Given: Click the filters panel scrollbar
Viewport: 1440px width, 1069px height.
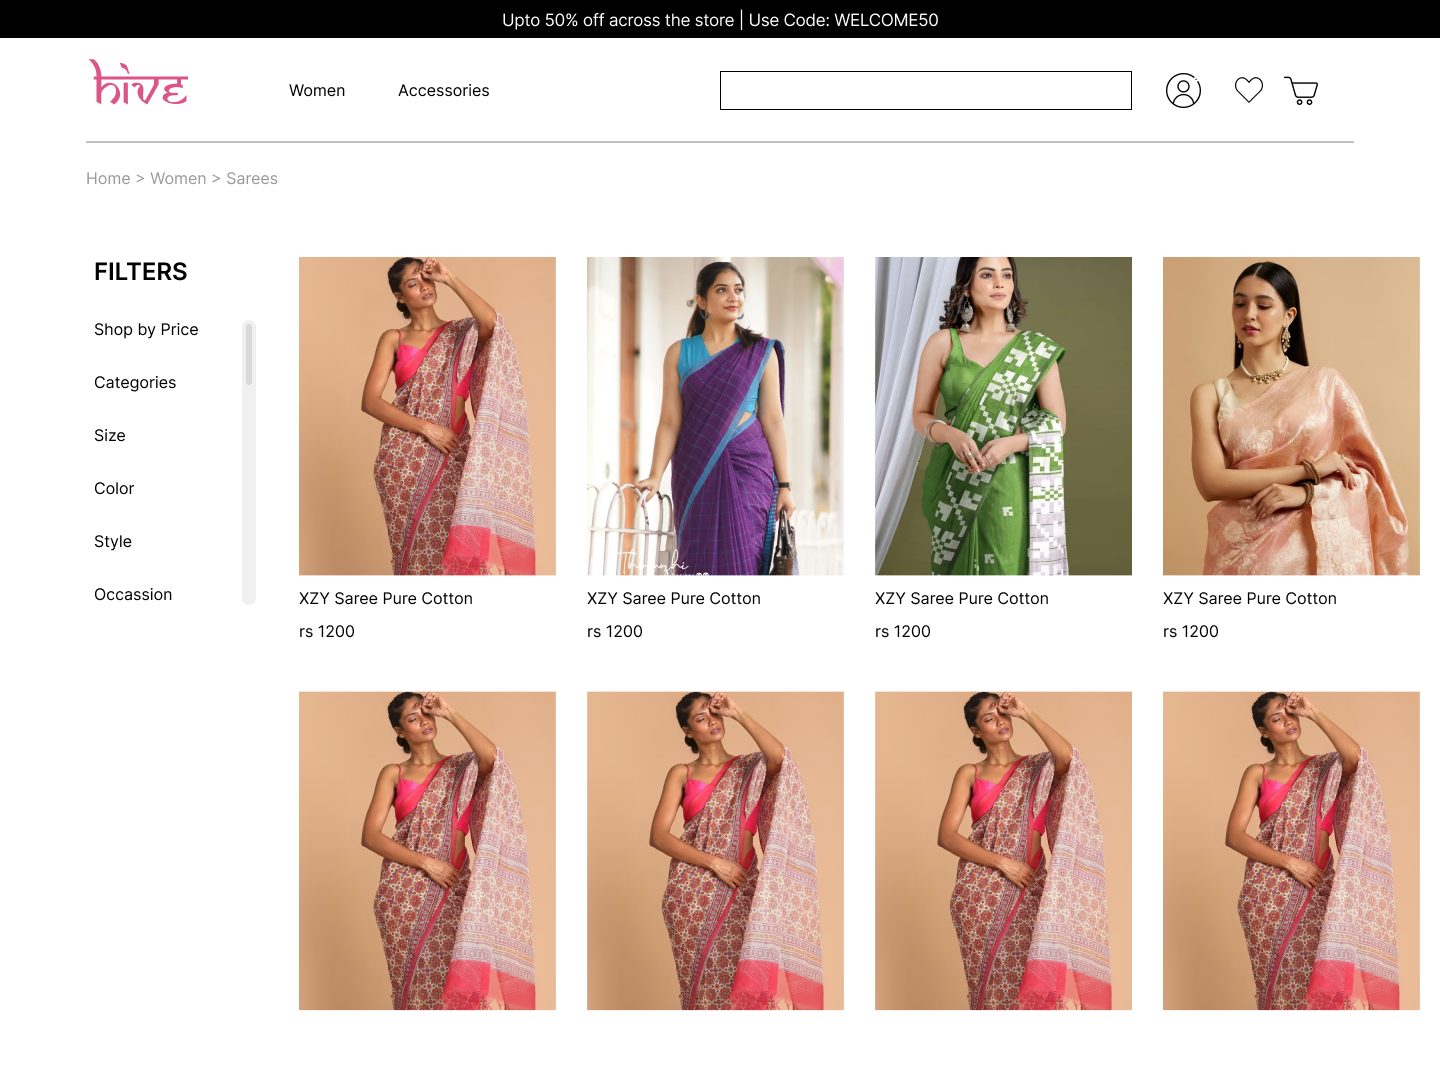Looking at the screenshot, I should click(x=249, y=462).
